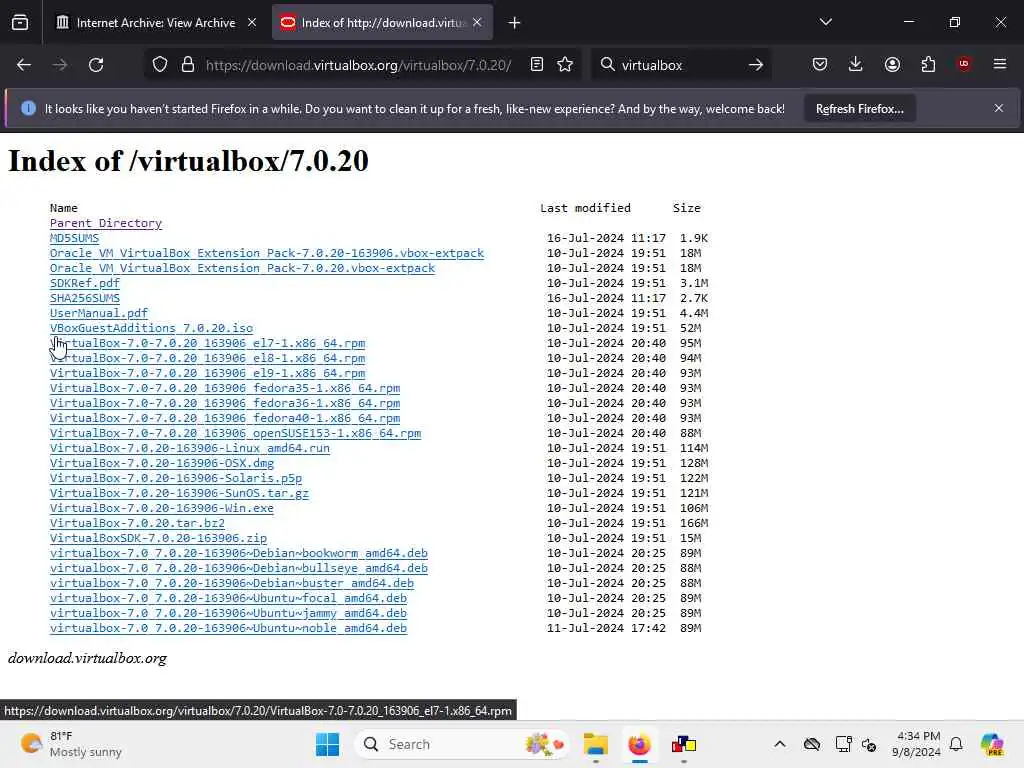The width and height of the screenshot is (1024, 768).
Task: Click the virtualbox search field
Action: [x=679, y=65]
